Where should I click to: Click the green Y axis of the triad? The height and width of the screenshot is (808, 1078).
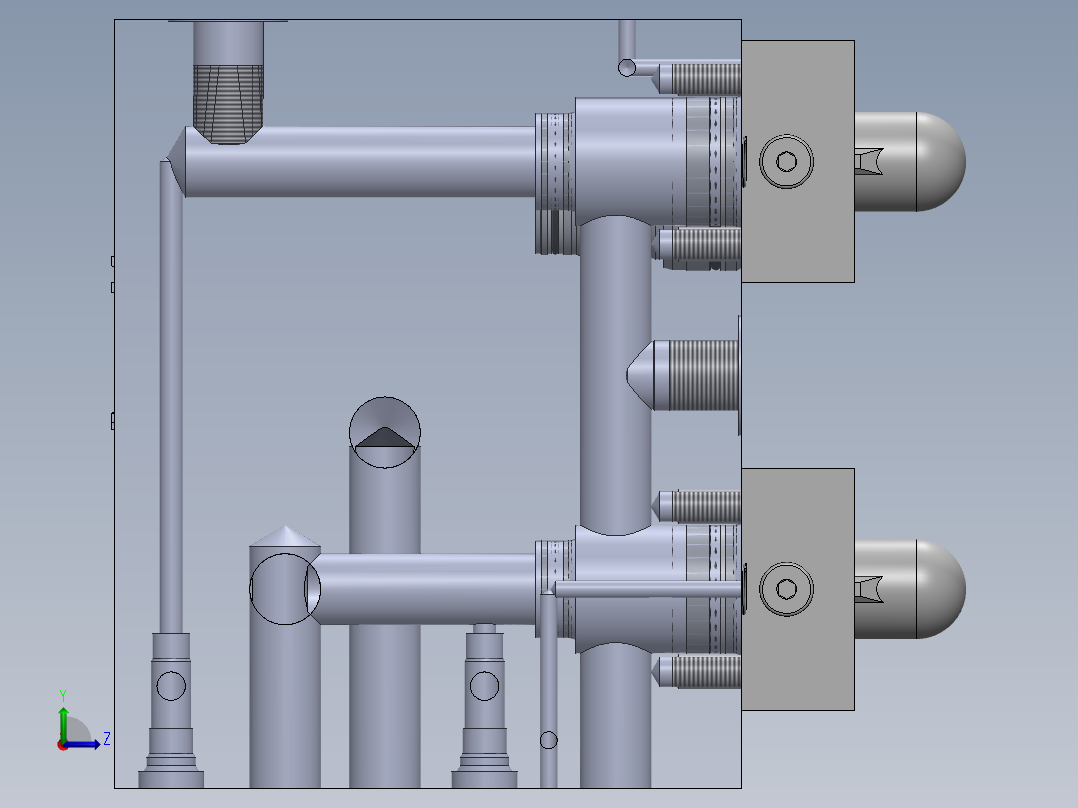pos(63,723)
